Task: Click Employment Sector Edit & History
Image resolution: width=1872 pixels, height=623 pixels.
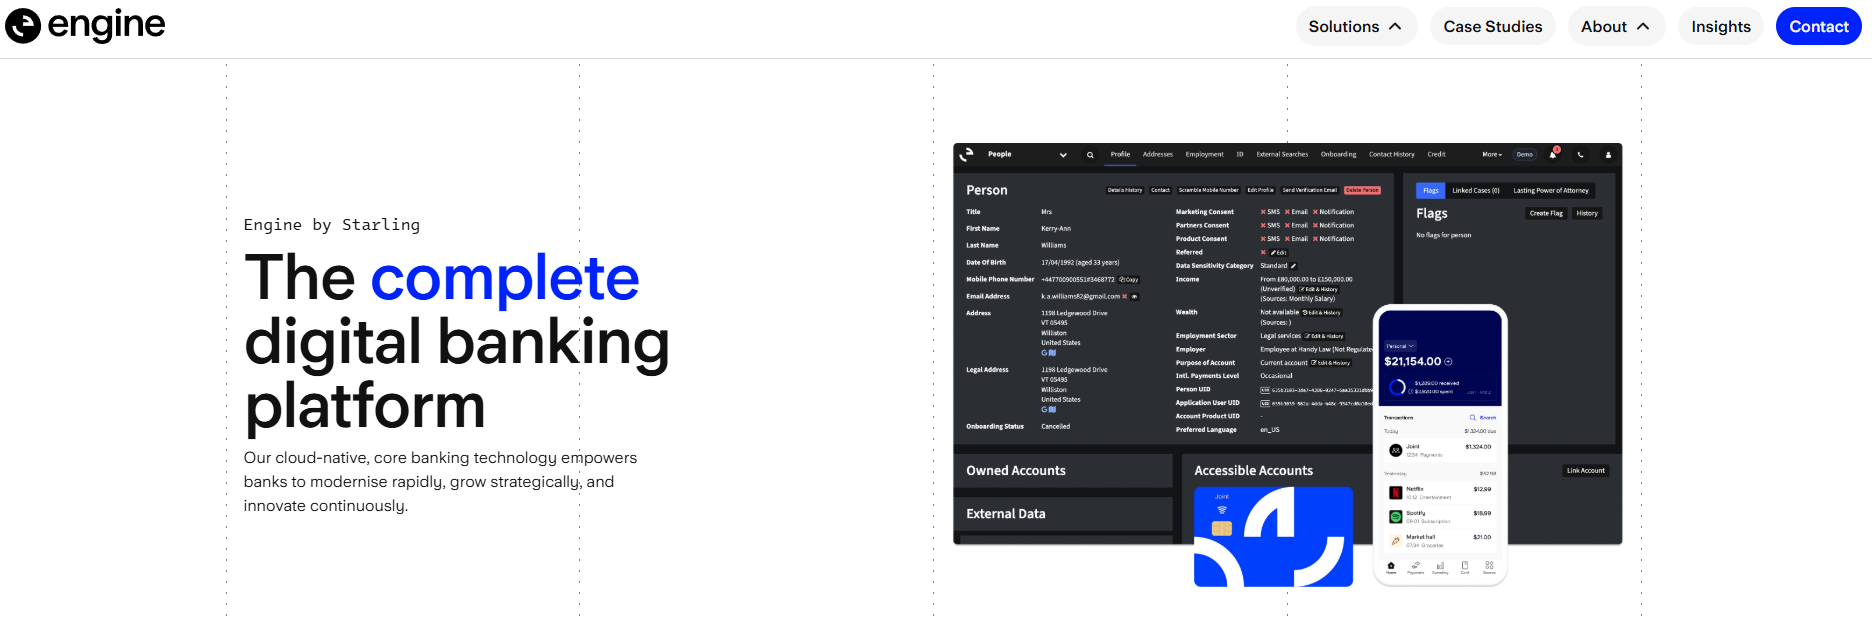Action: pos(1325,336)
